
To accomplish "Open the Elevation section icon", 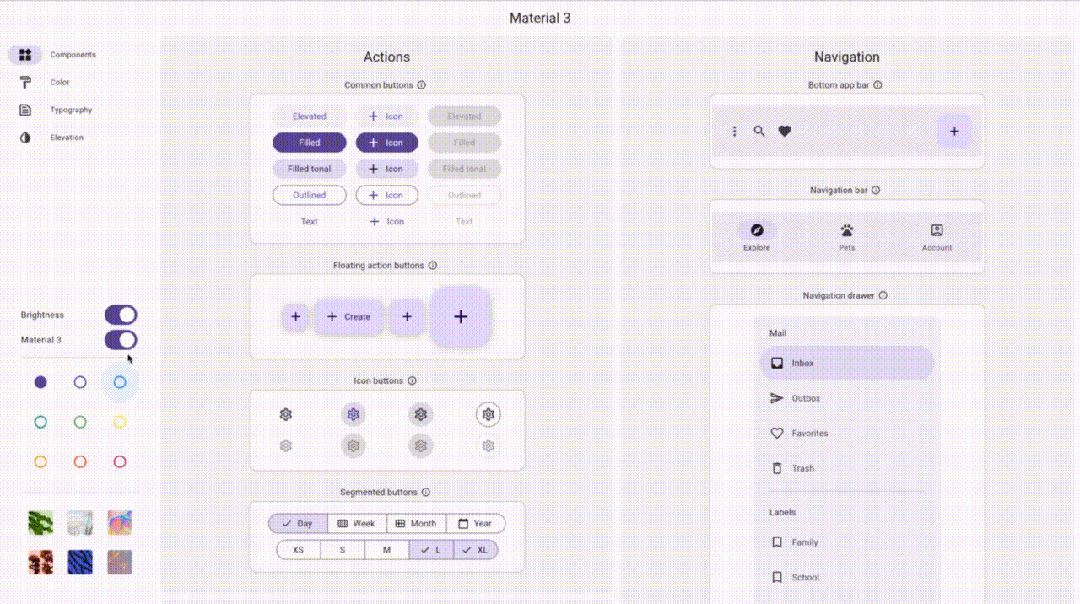I will (25, 137).
